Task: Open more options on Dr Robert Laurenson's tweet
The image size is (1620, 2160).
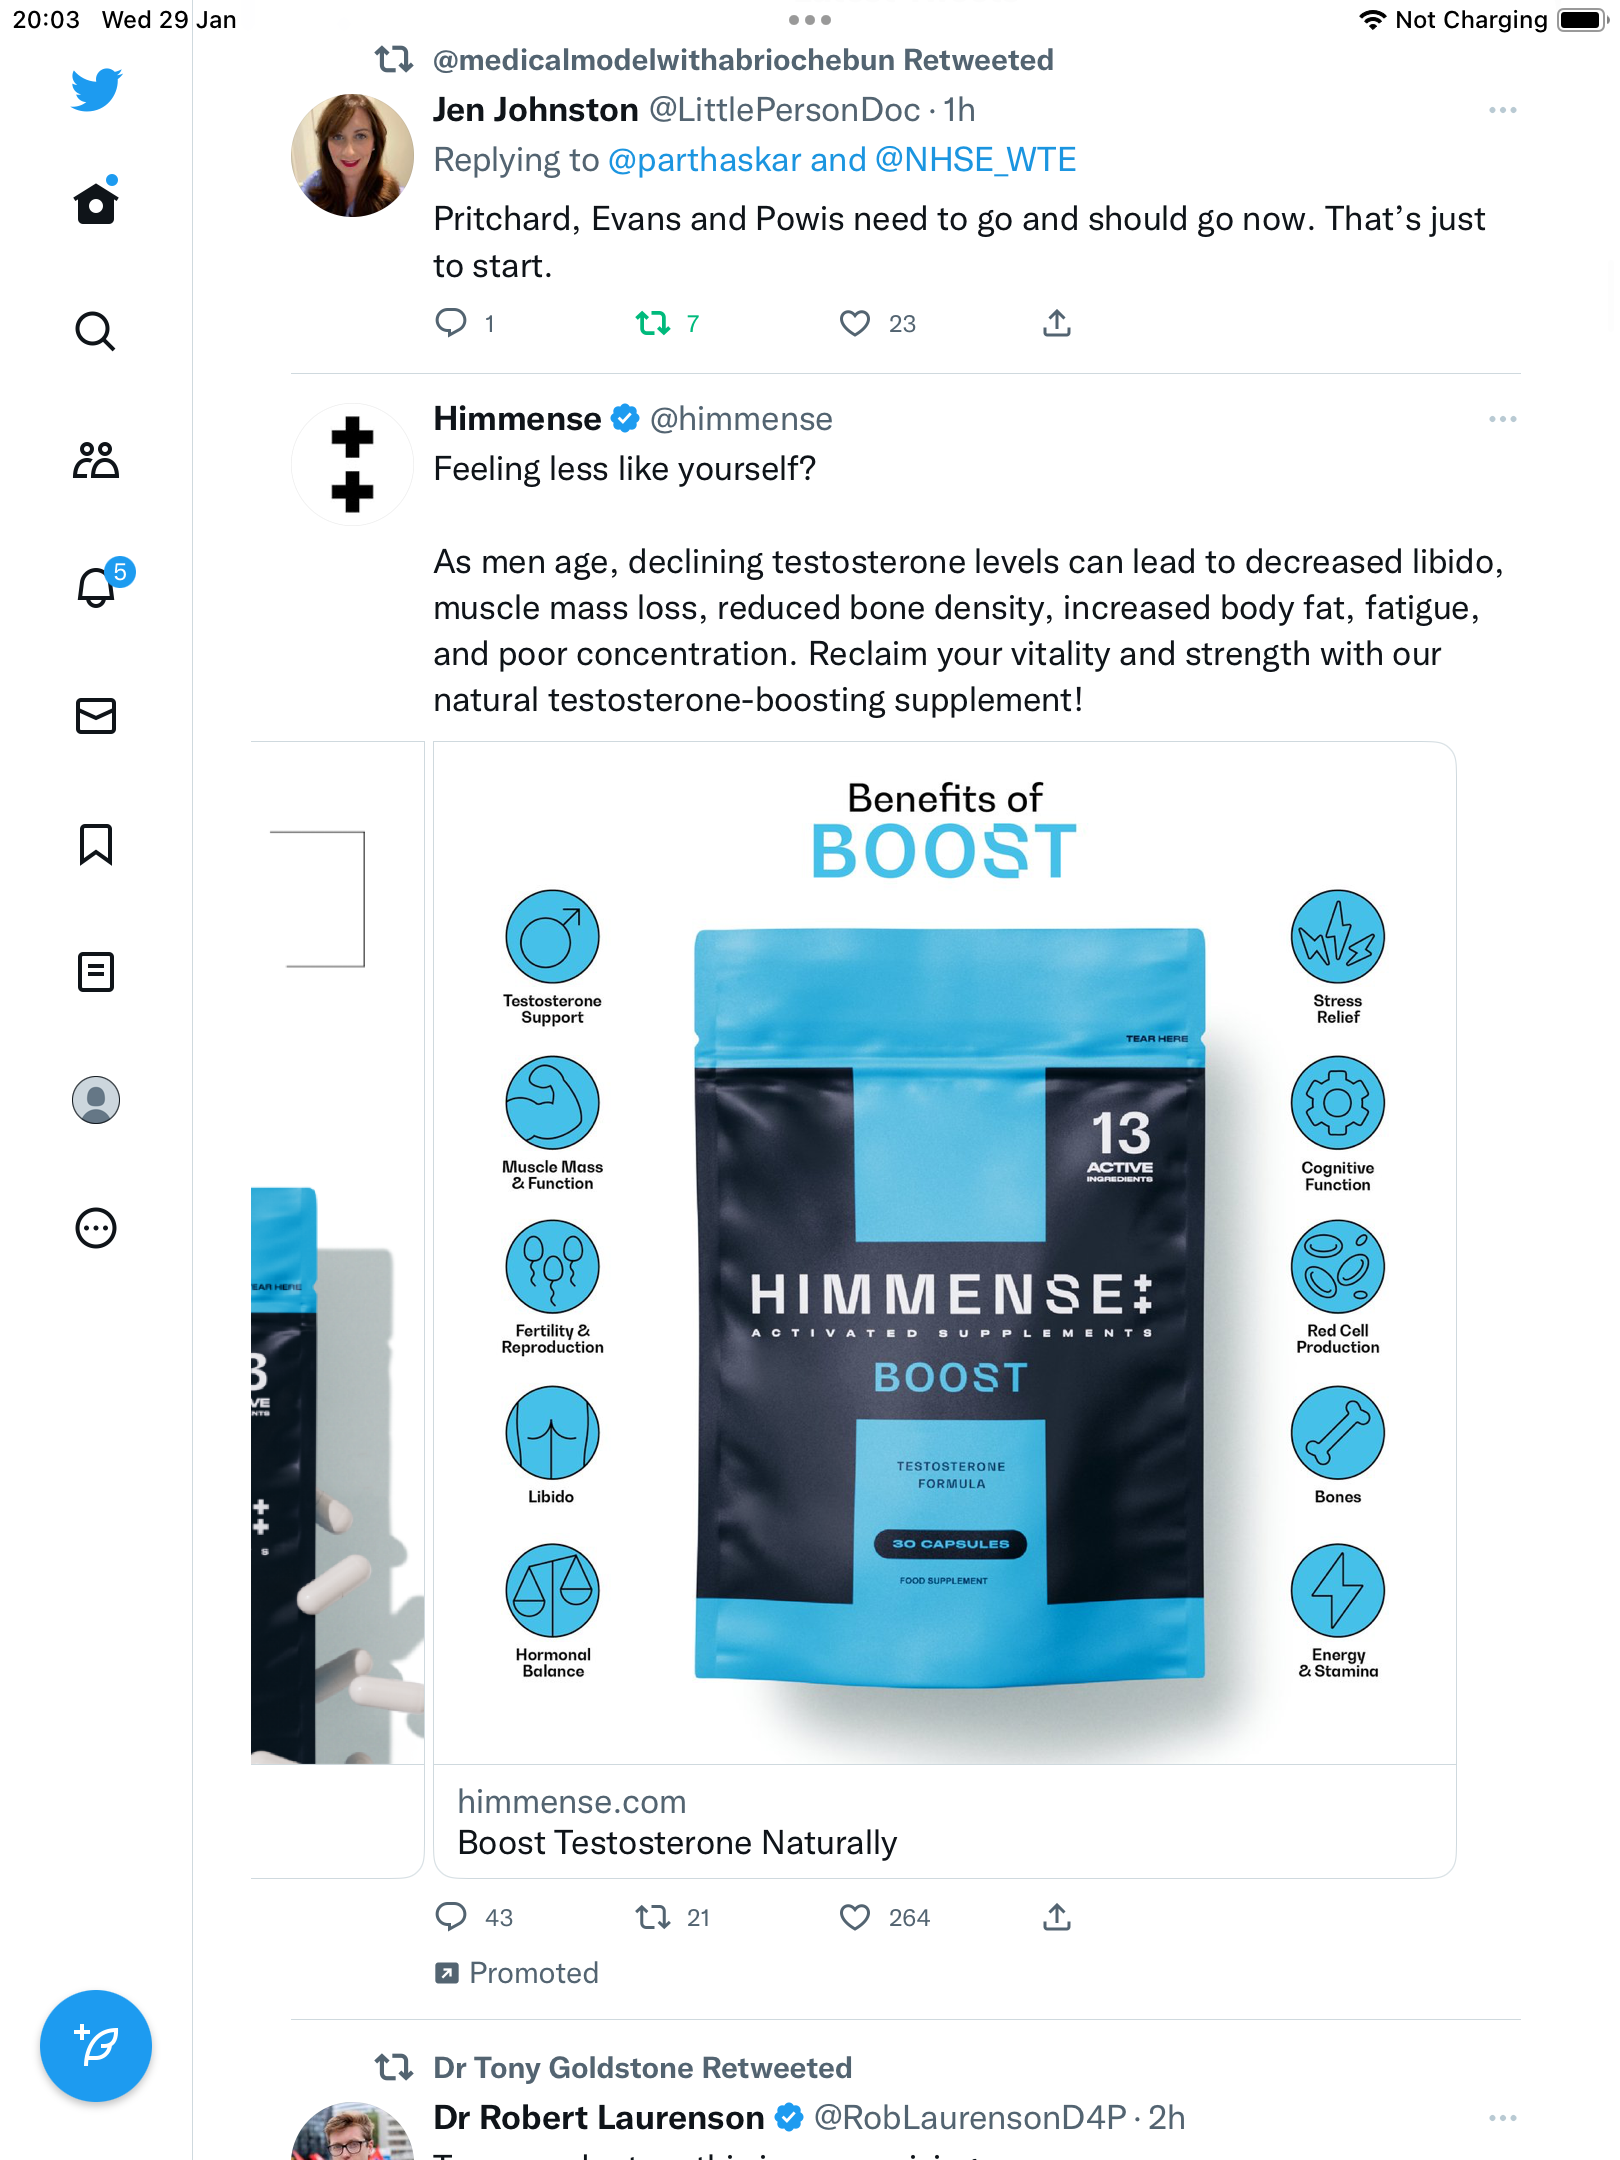Action: [1502, 2118]
